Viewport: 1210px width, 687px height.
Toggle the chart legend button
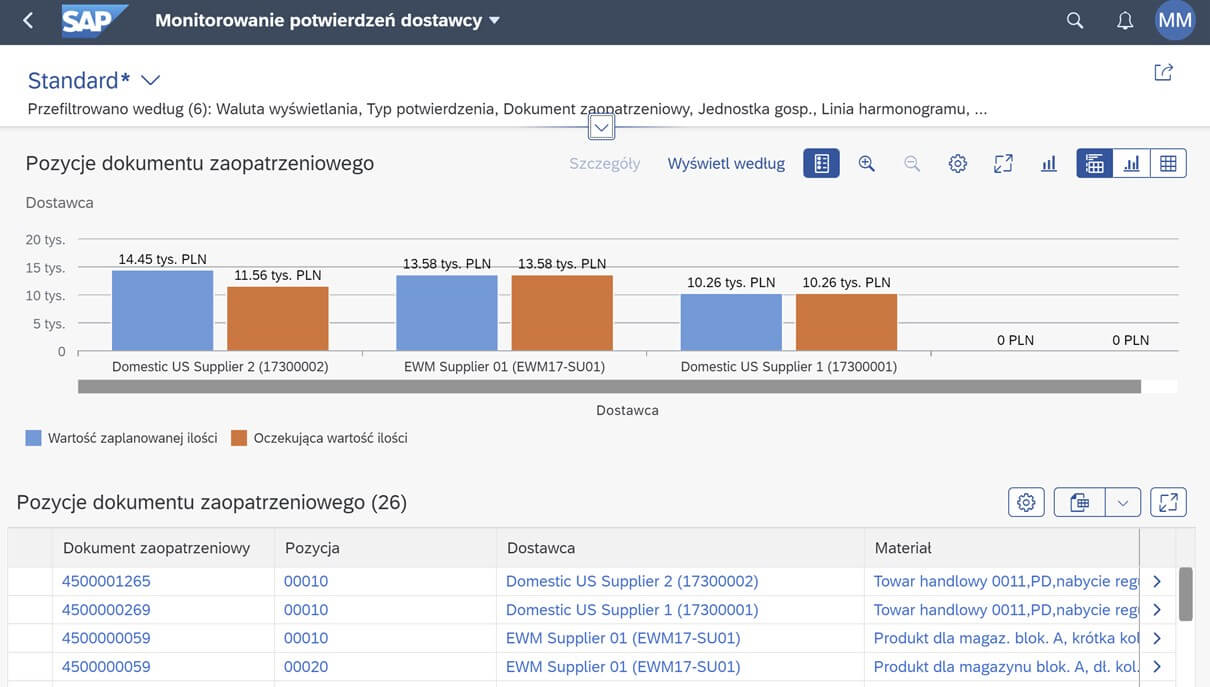pyautogui.click(x=821, y=164)
